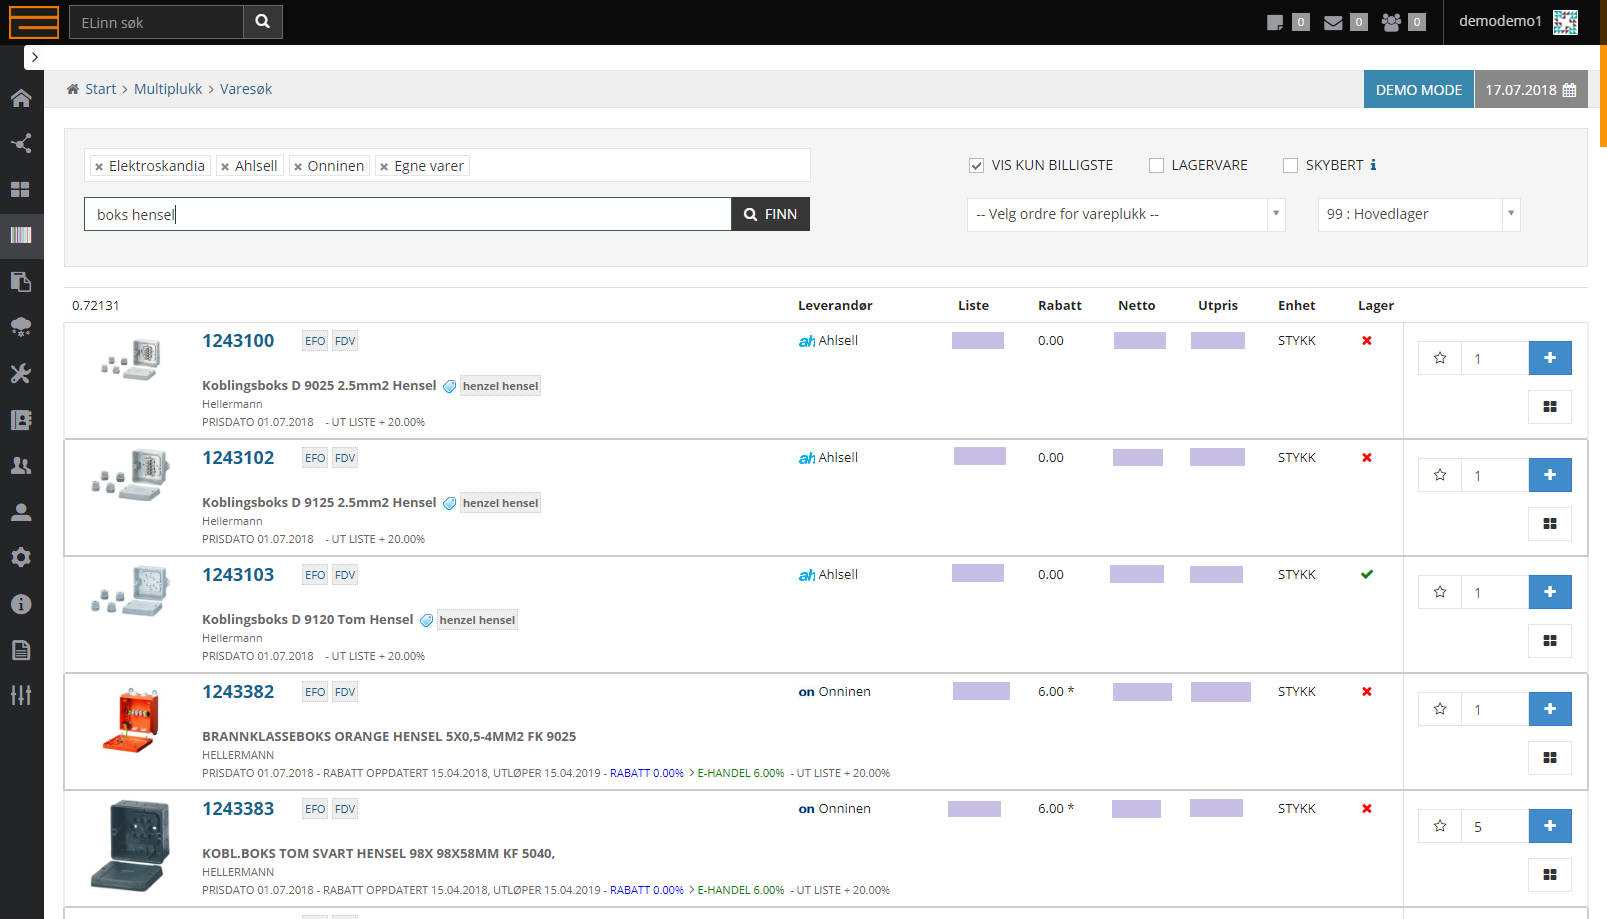Favorite product 1243100 with star
This screenshot has height=919, width=1607.
coord(1440,358)
